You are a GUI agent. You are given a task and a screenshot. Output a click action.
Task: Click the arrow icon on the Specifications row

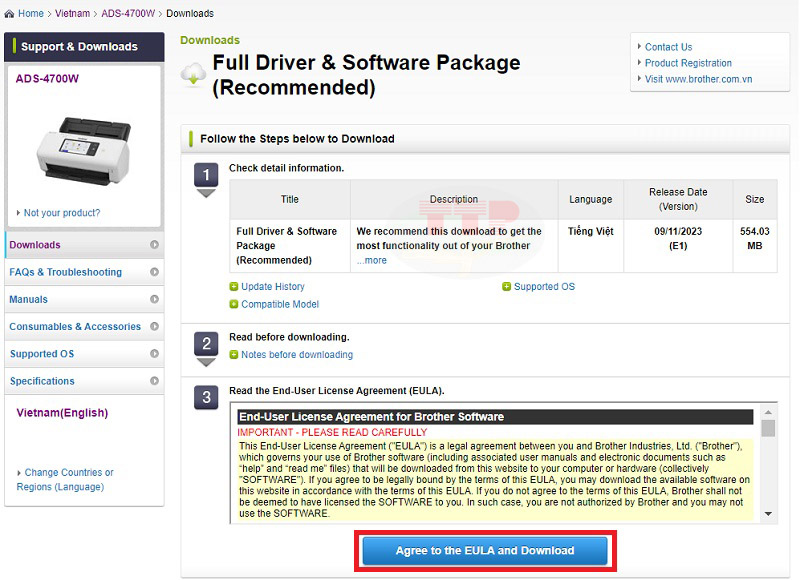coord(154,381)
